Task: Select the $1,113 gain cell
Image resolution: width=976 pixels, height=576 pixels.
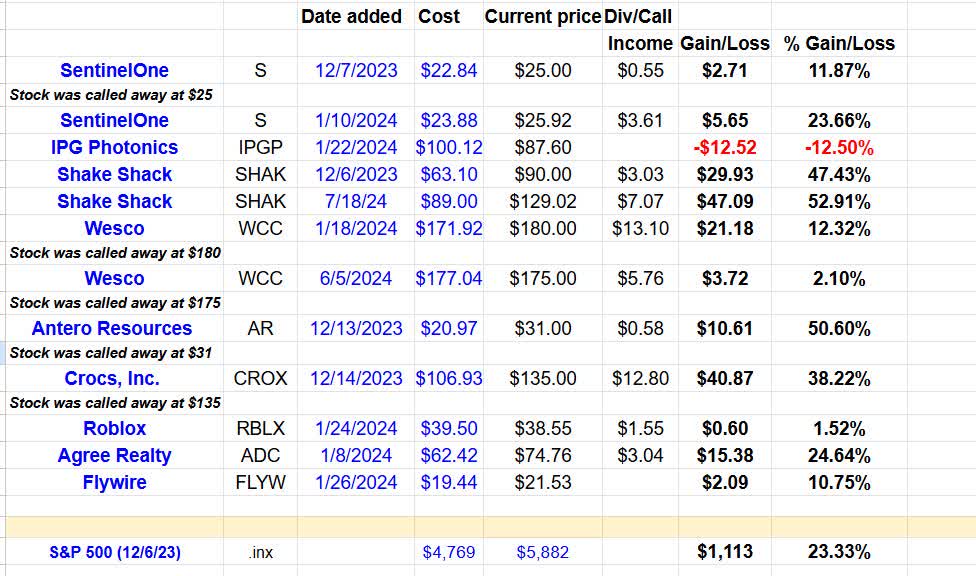Action: [724, 552]
